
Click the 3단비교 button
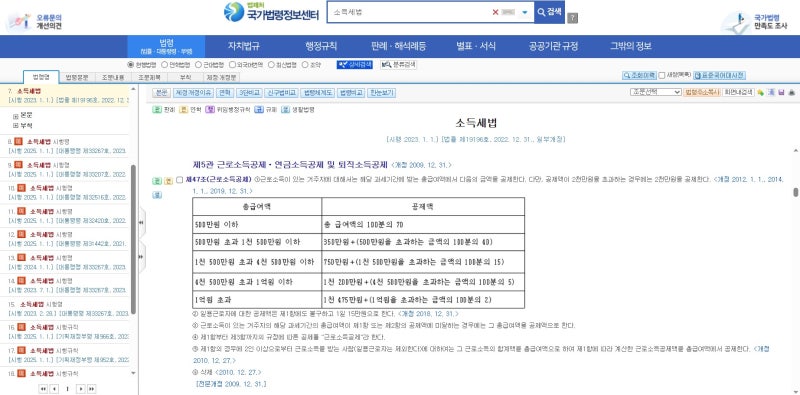tap(249, 93)
